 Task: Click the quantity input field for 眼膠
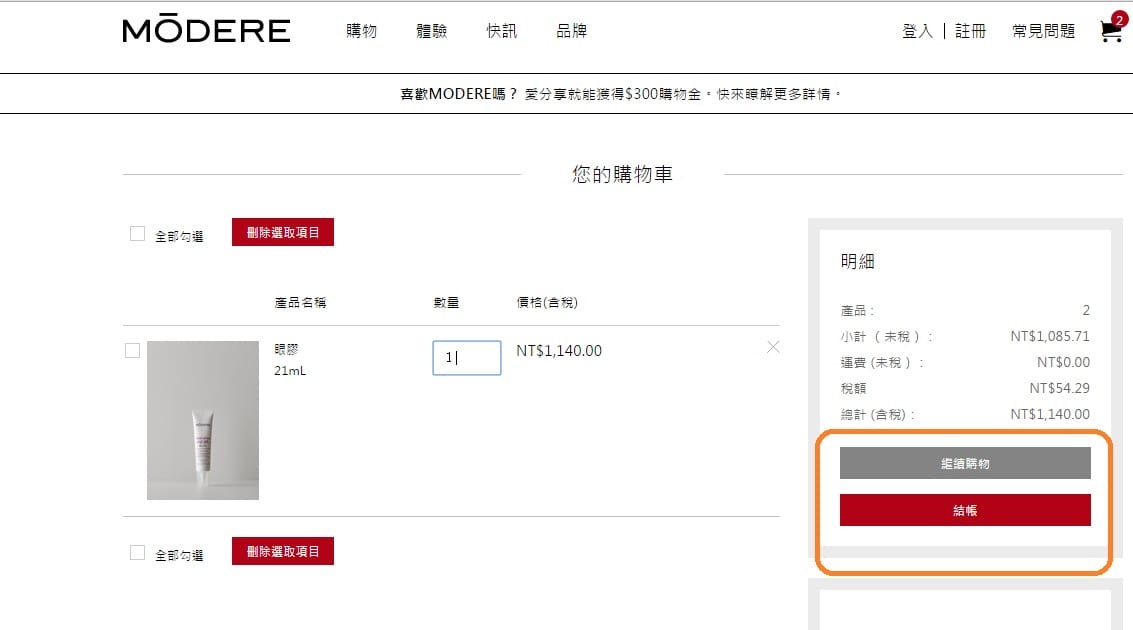point(466,358)
